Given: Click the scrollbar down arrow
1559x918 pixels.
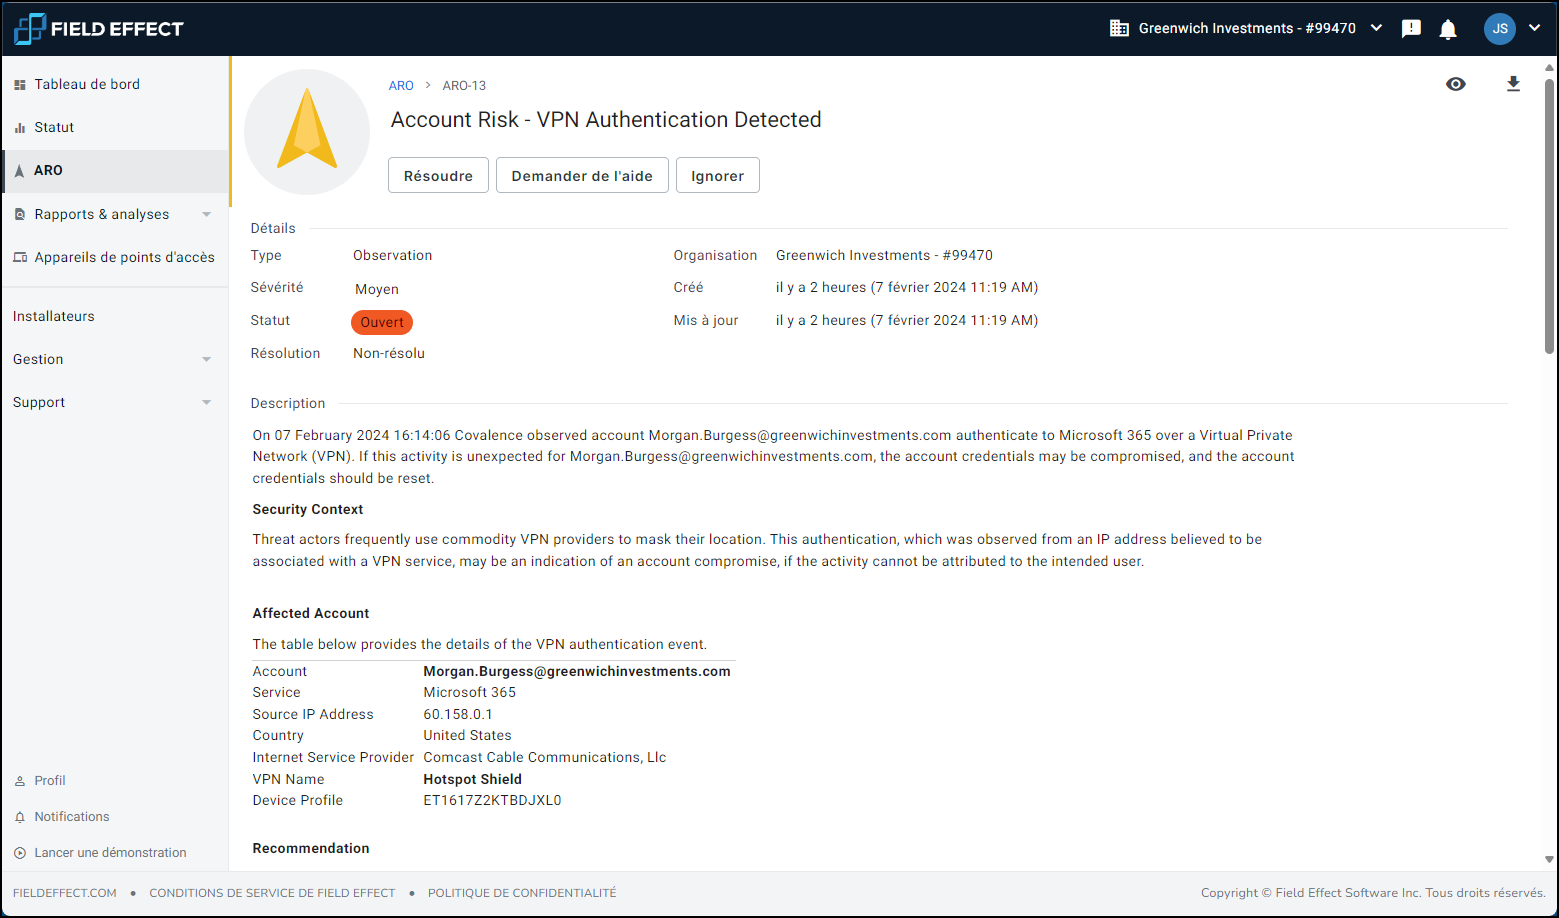Looking at the screenshot, I should (x=1549, y=860).
